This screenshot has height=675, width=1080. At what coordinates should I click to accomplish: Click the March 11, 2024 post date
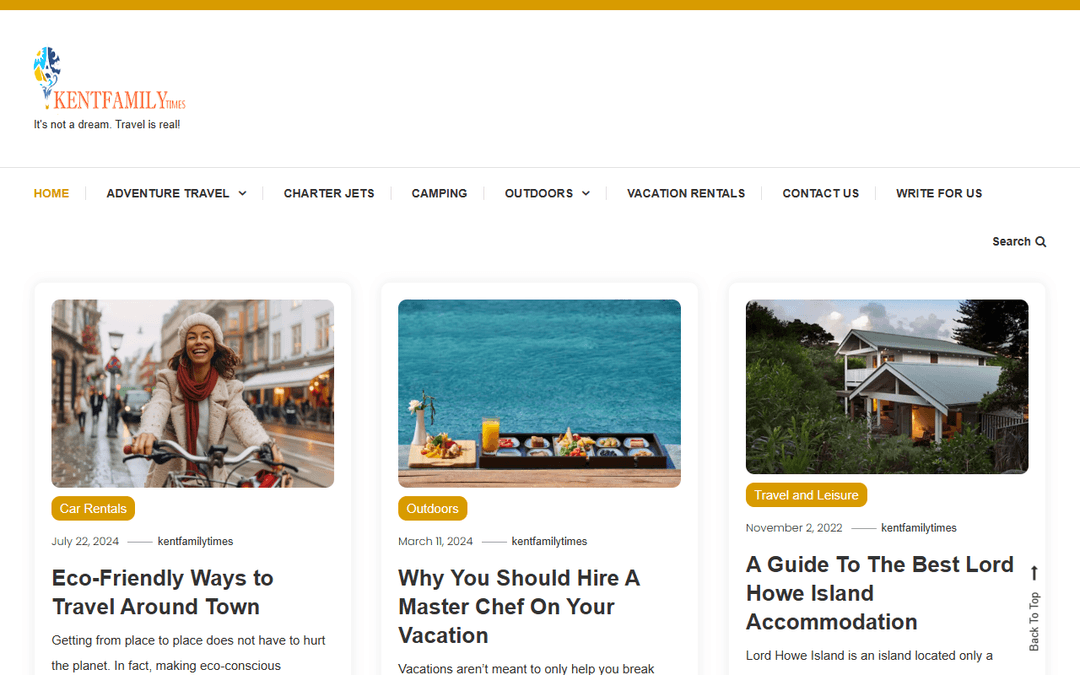pyautogui.click(x=435, y=541)
